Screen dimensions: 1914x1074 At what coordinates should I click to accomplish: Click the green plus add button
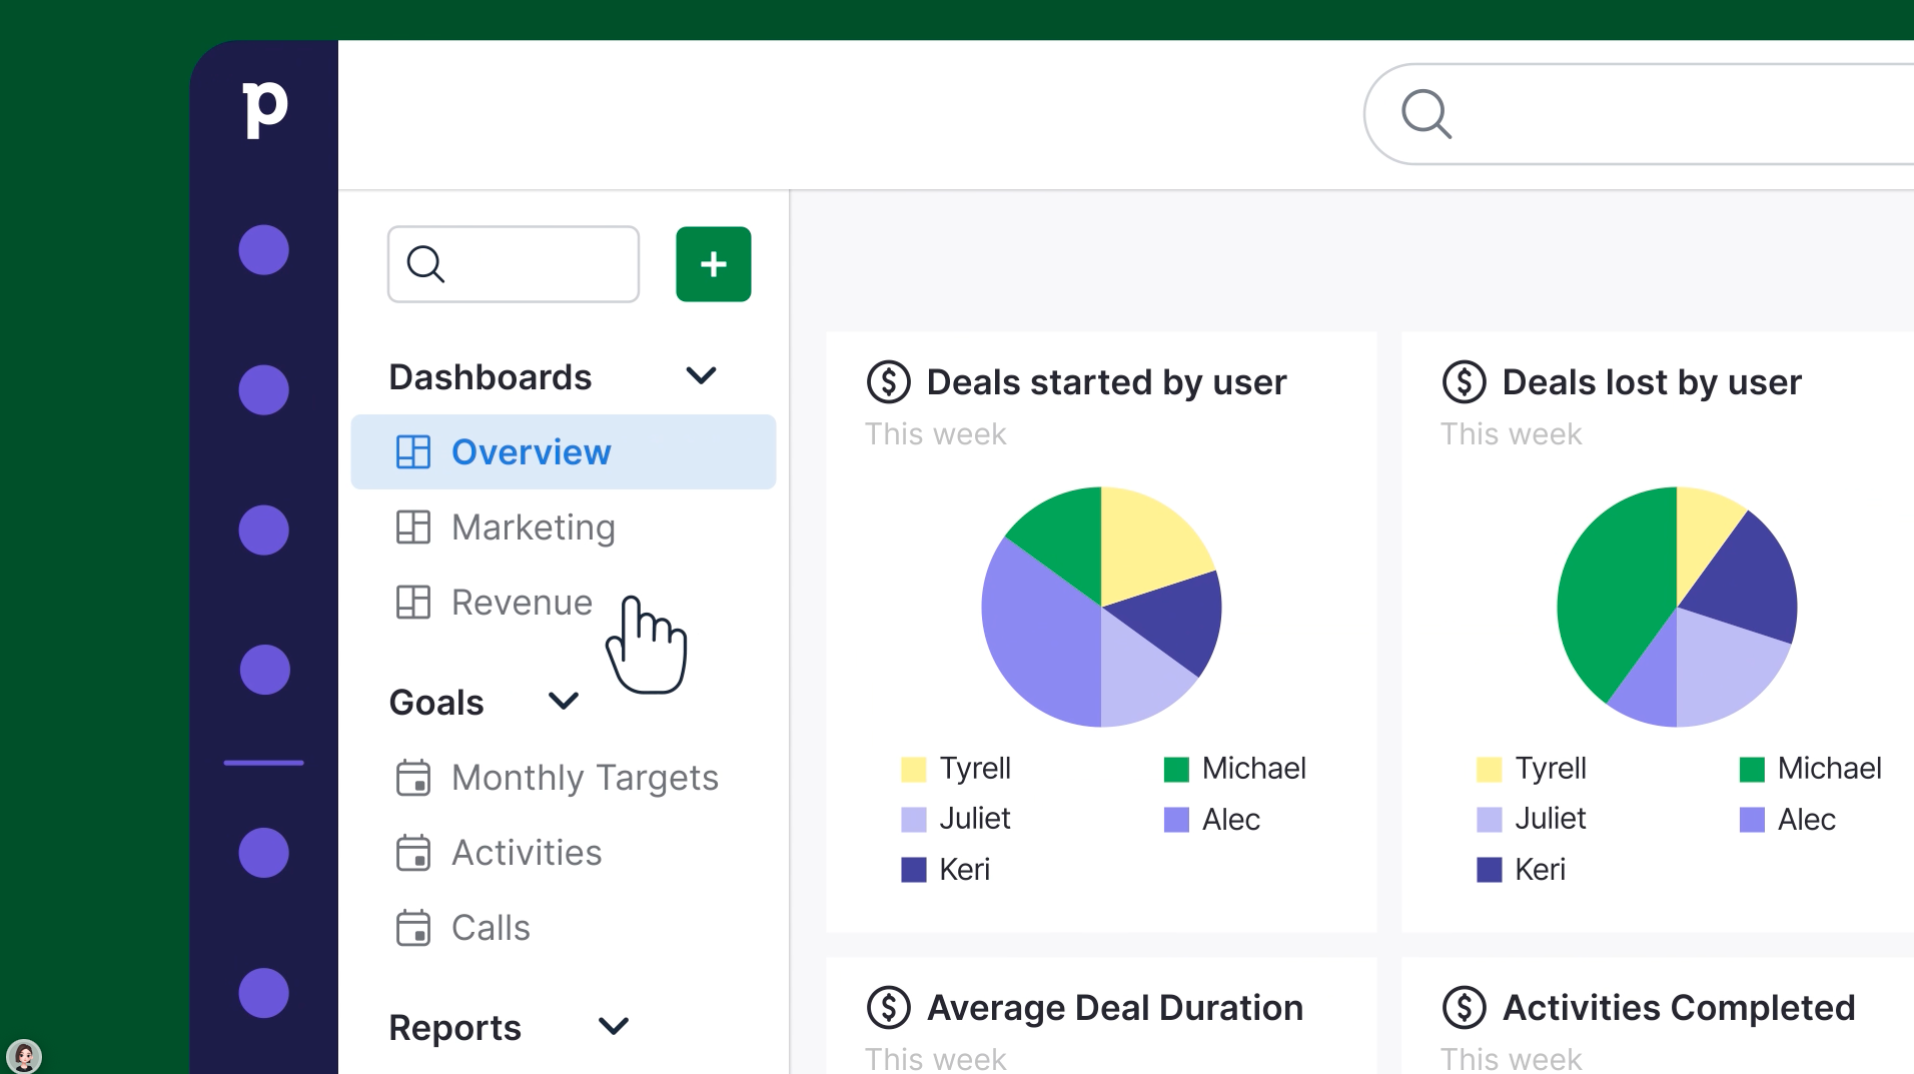(x=713, y=264)
